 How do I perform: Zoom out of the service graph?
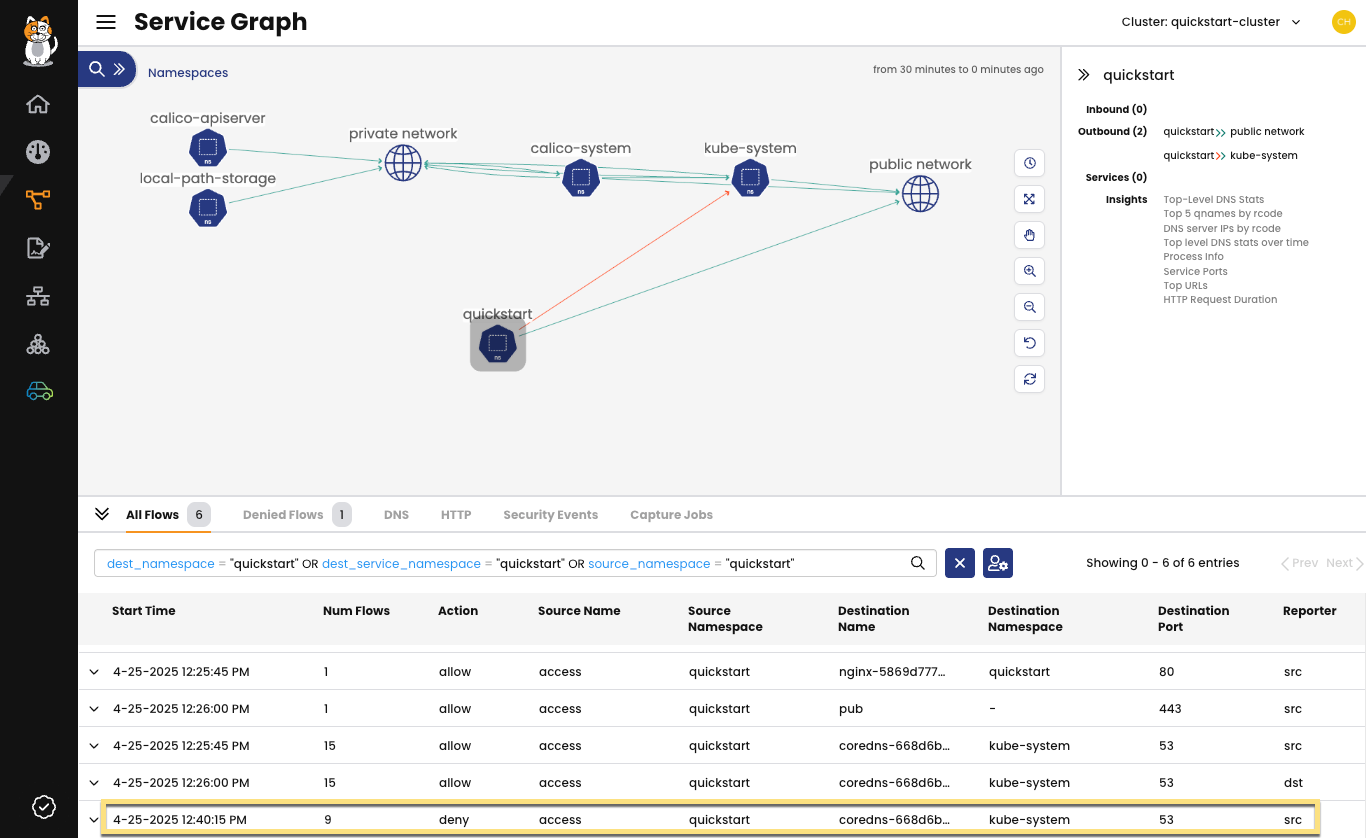(1029, 307)
